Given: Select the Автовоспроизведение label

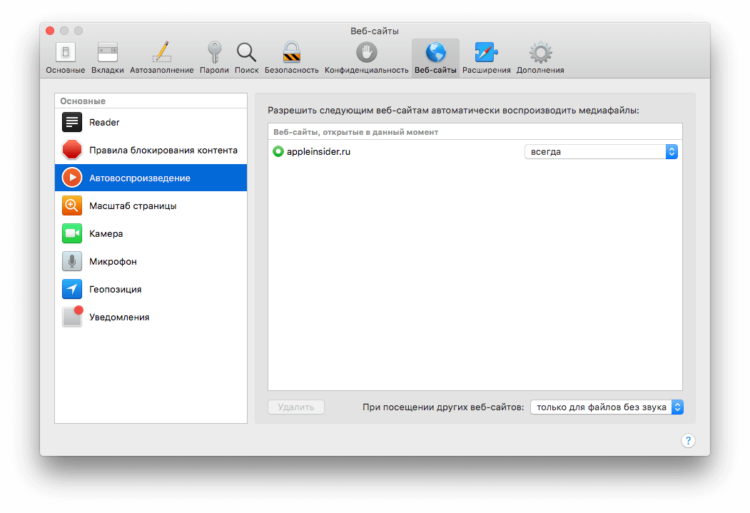Looking at the screenshot, I should click(x=140, y=178).
